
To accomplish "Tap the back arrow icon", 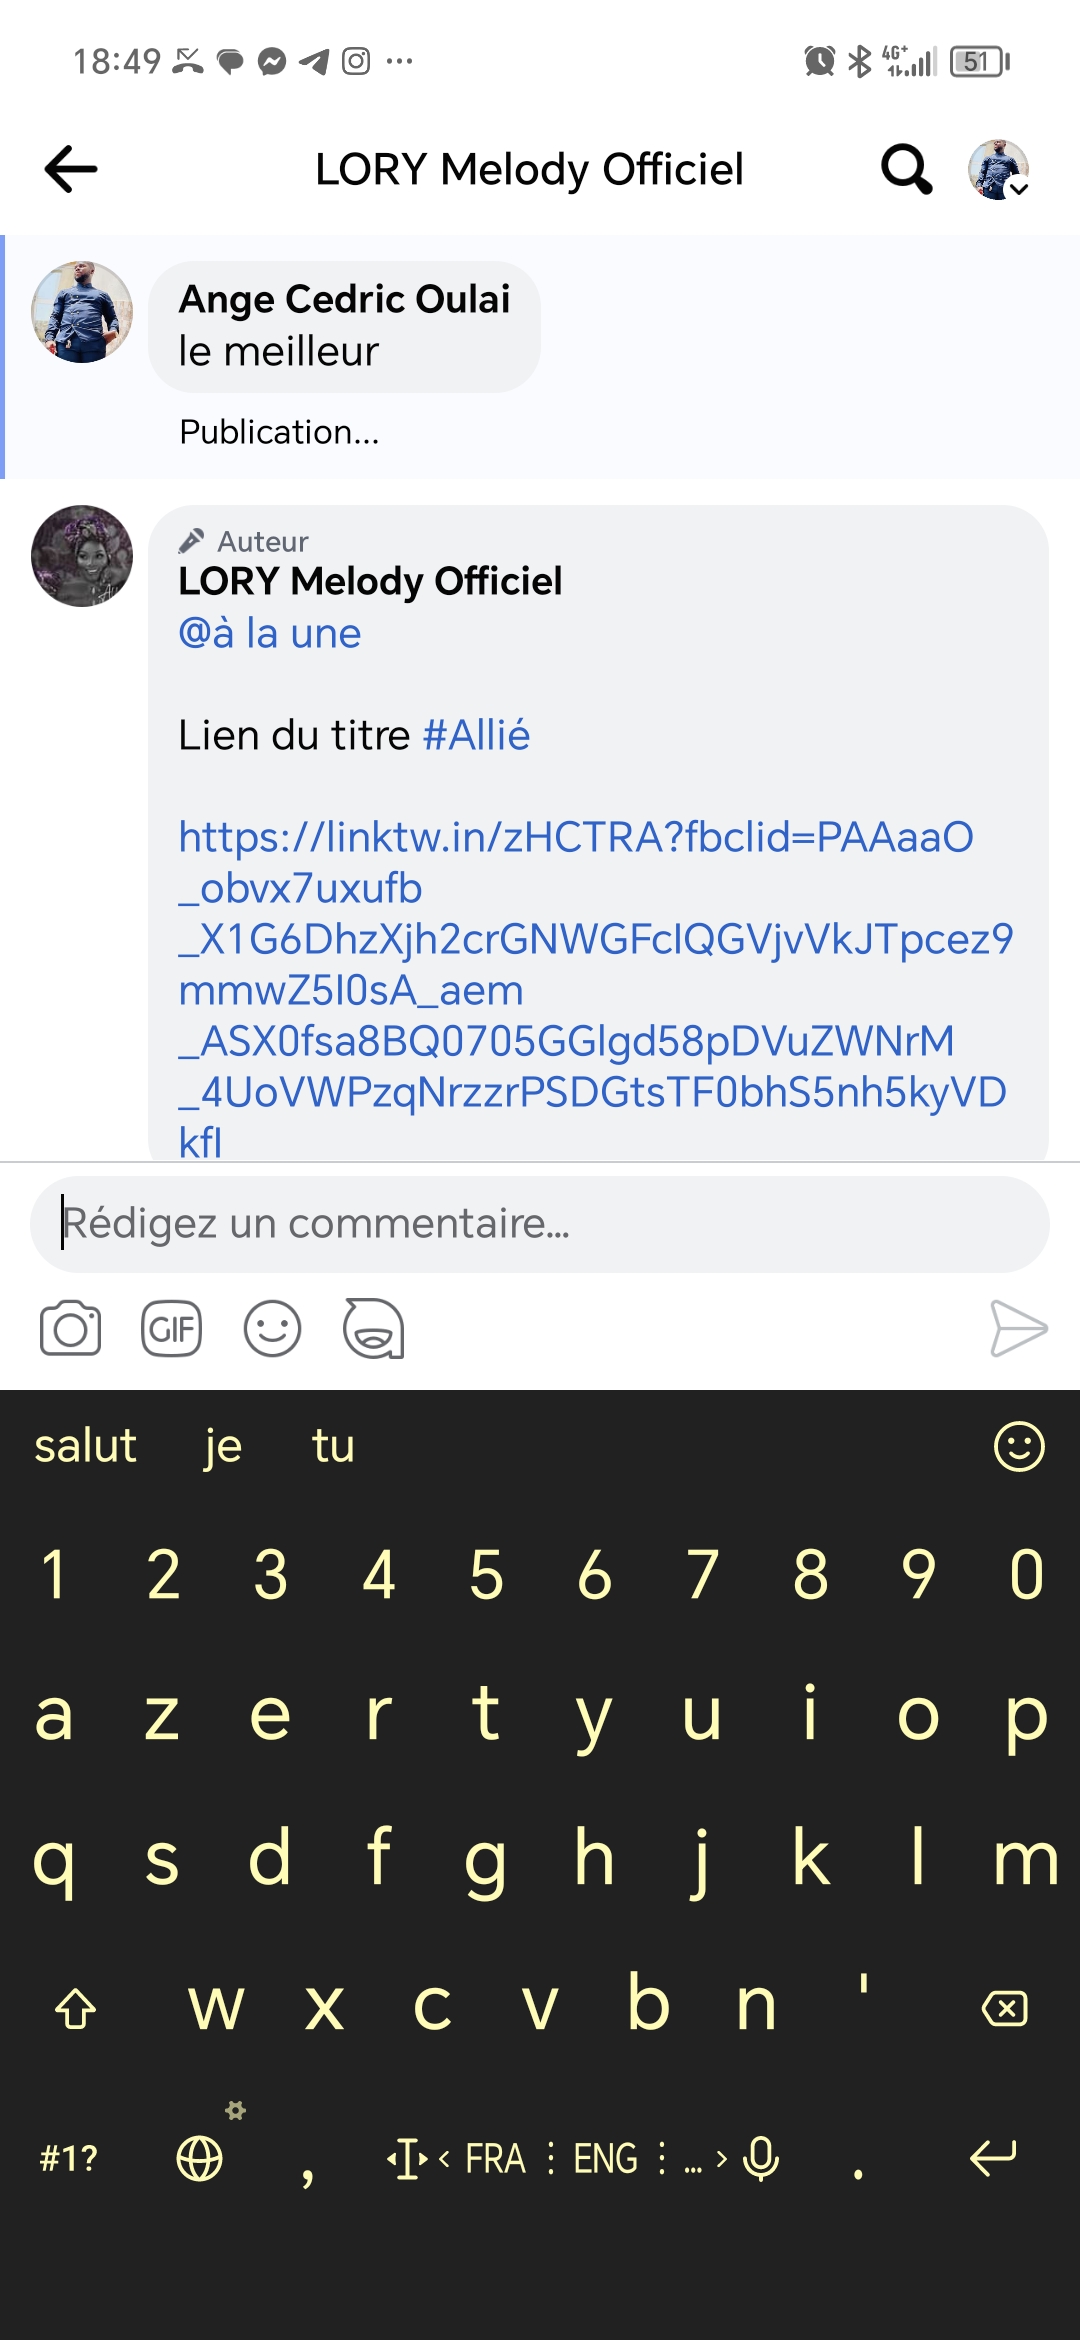I will 71,168.
